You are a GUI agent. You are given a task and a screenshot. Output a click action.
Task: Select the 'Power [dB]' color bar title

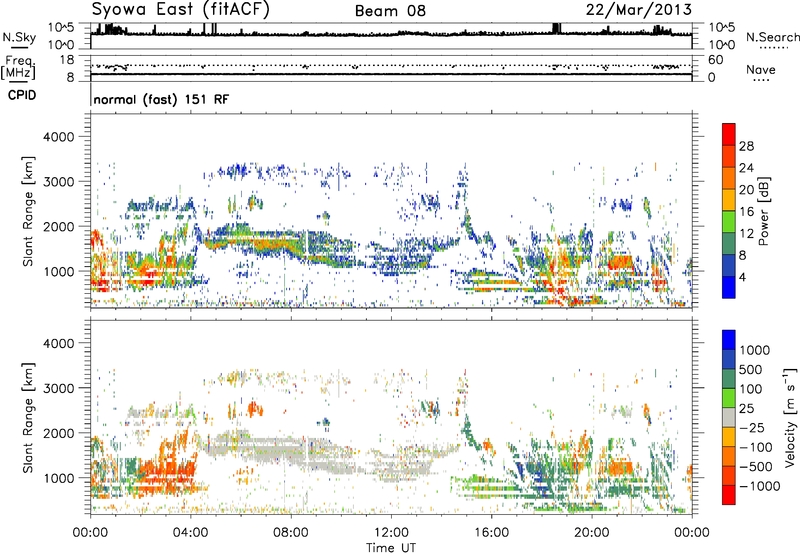coord(764,211)
